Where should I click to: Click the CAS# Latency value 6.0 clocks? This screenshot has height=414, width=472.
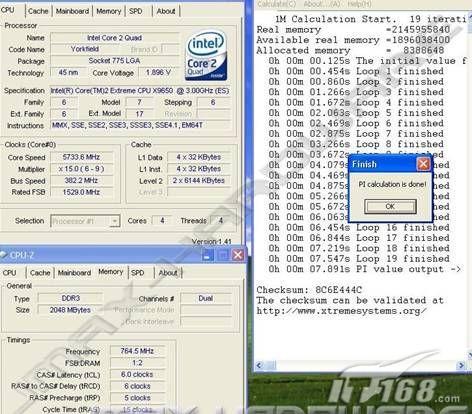tap(137, 374)
